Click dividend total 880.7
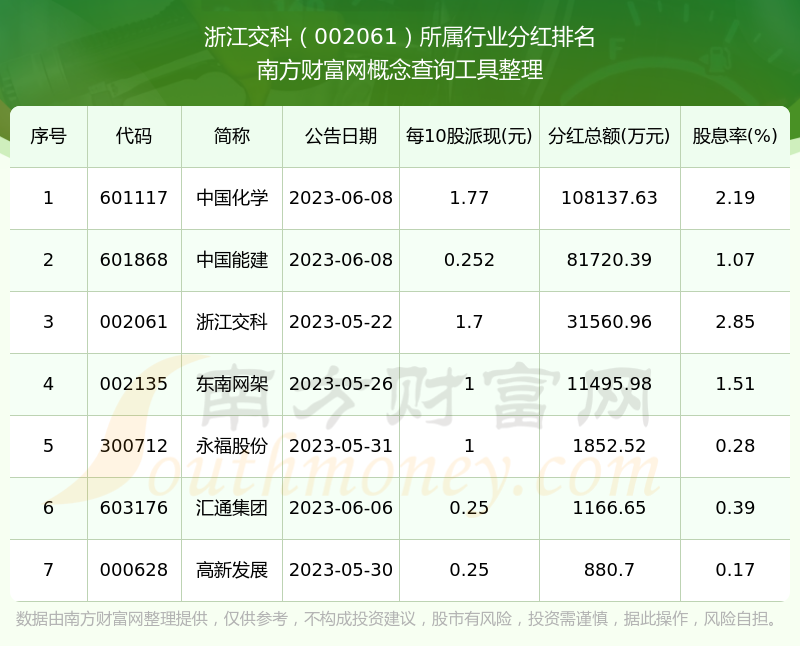 [x=609, y=570]
